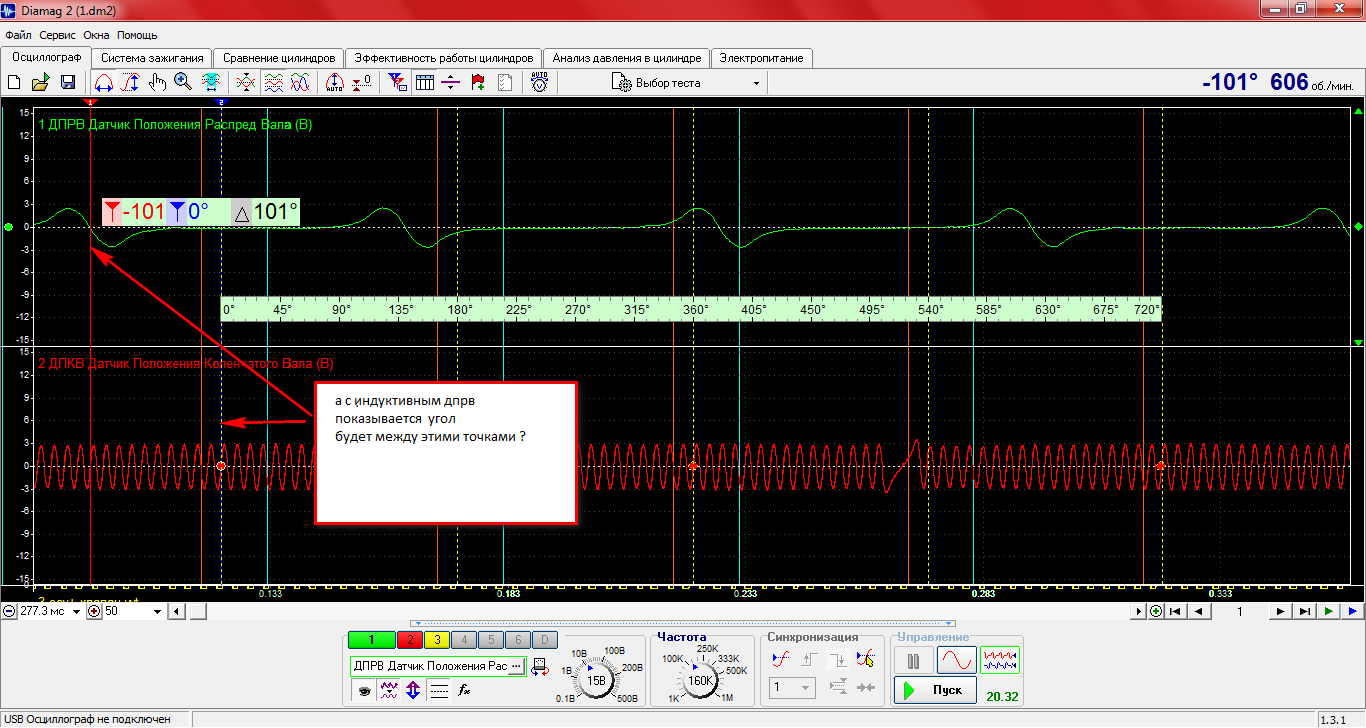Open a file with the folder icon
The height and width of the screenshot is (728, 1366).
(41, 83)
